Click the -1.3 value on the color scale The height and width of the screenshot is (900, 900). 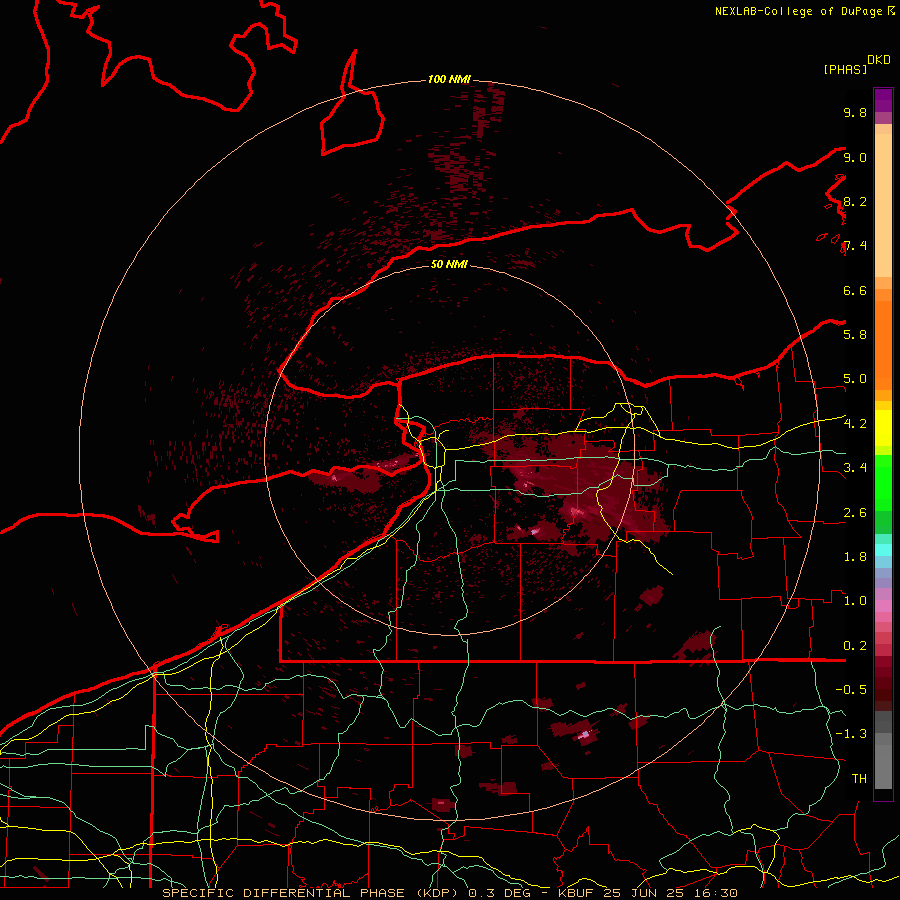(851, 734)
